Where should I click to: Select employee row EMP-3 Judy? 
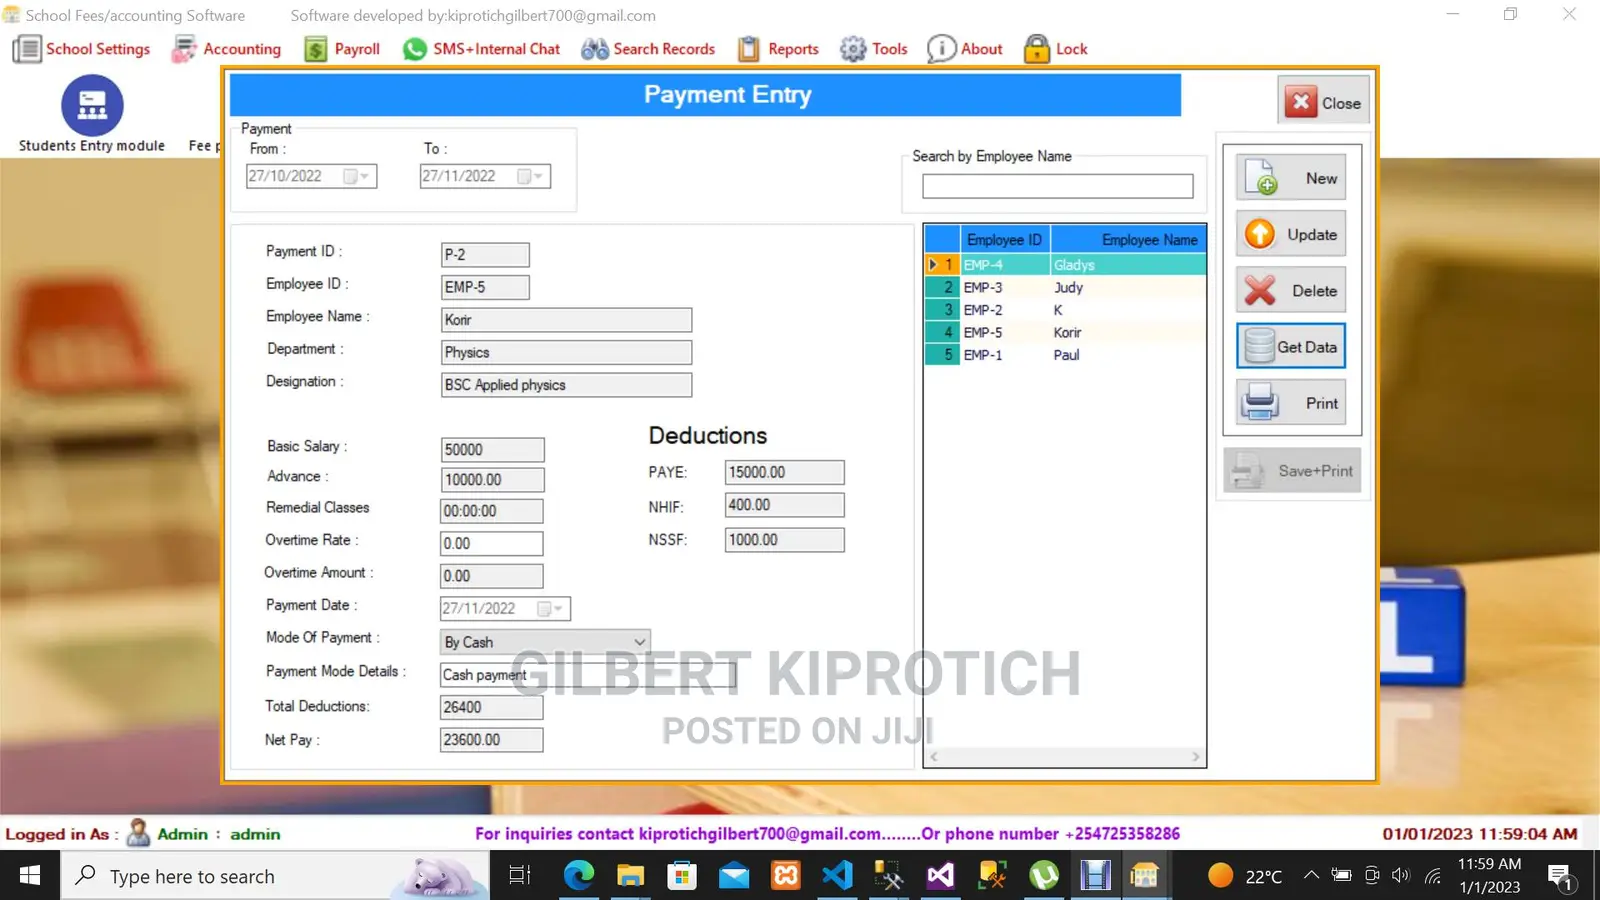coord(1066,287)
